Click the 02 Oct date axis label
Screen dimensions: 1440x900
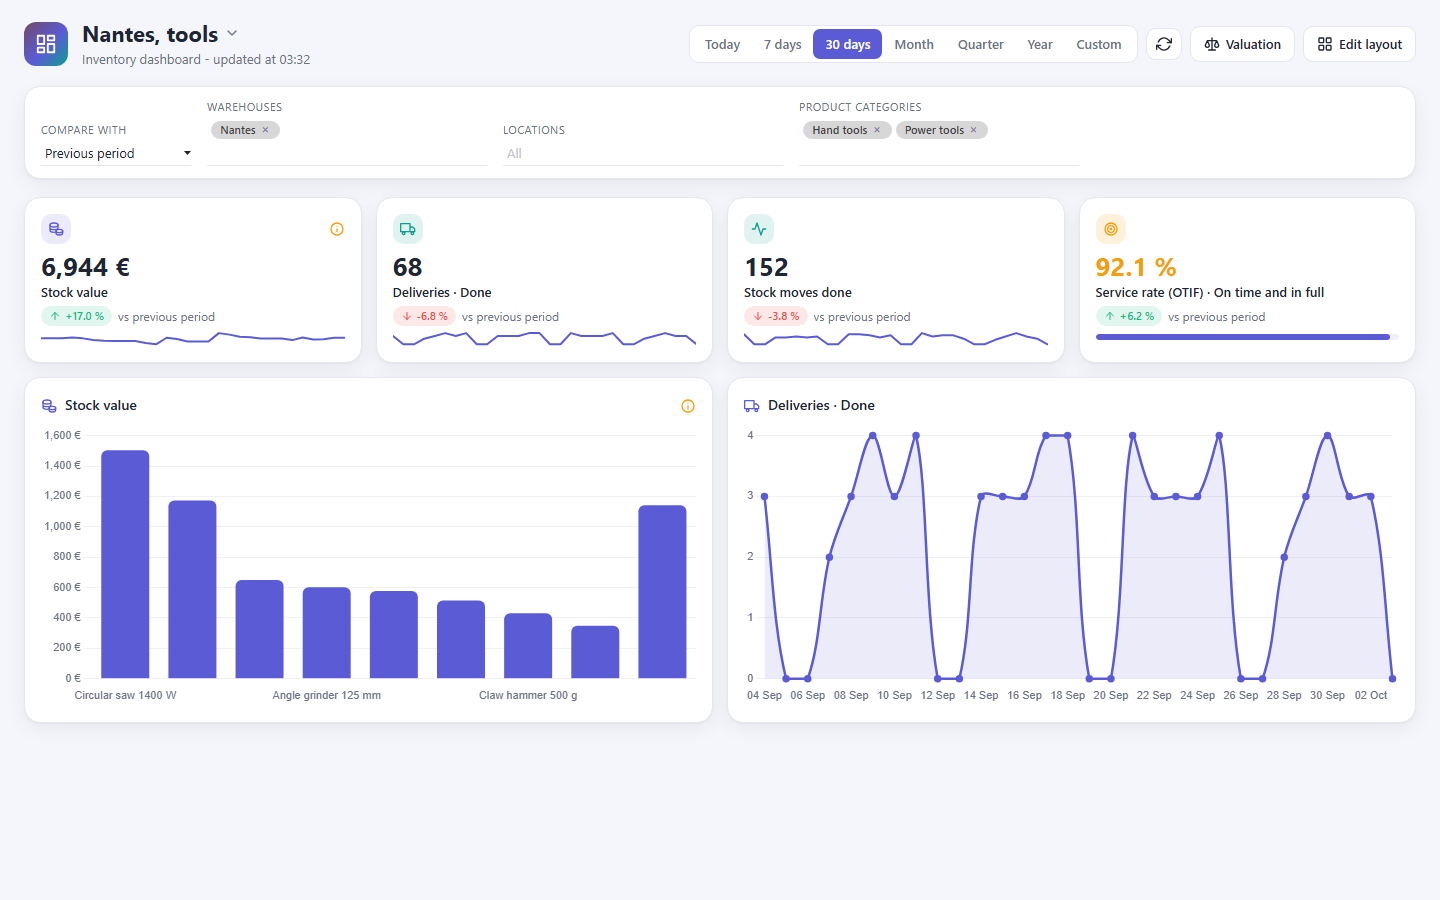click(1371, 695)
